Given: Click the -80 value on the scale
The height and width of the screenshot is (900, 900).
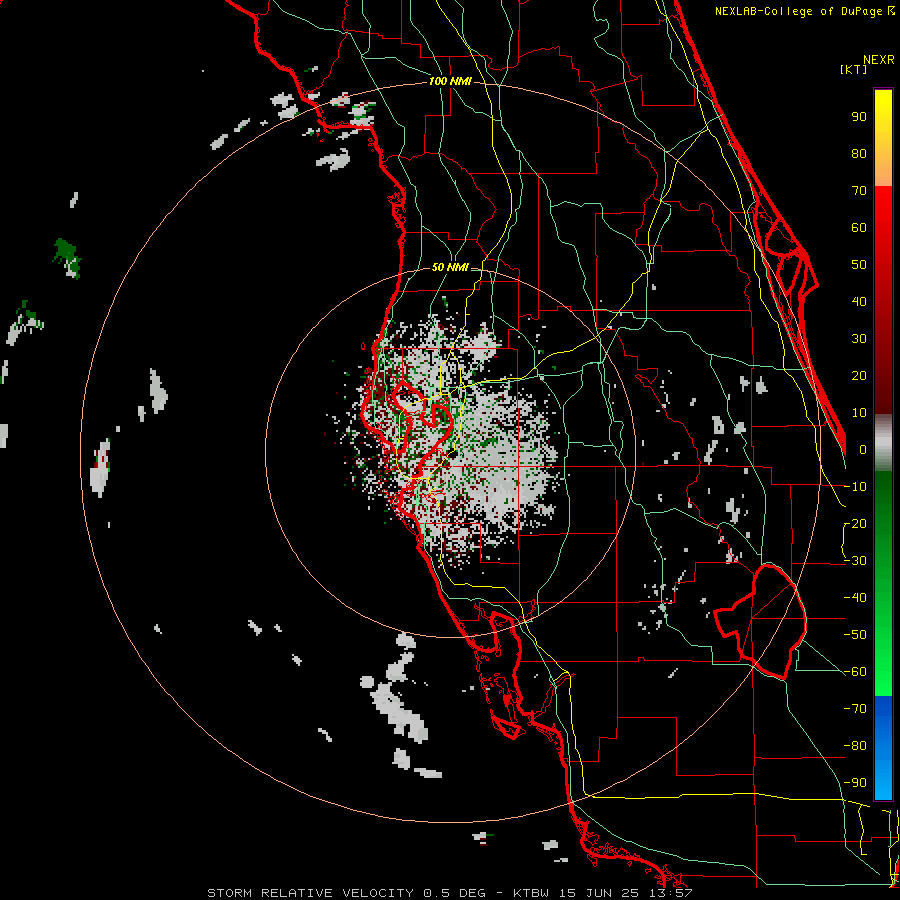Looking at the screenshot, I should pos(855,746).
